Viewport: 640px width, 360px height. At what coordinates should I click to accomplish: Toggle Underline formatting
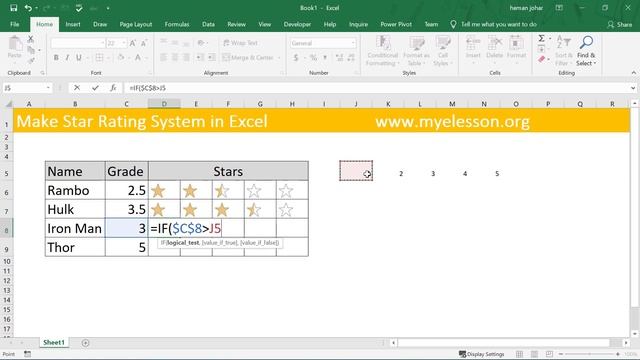point(78,58)
